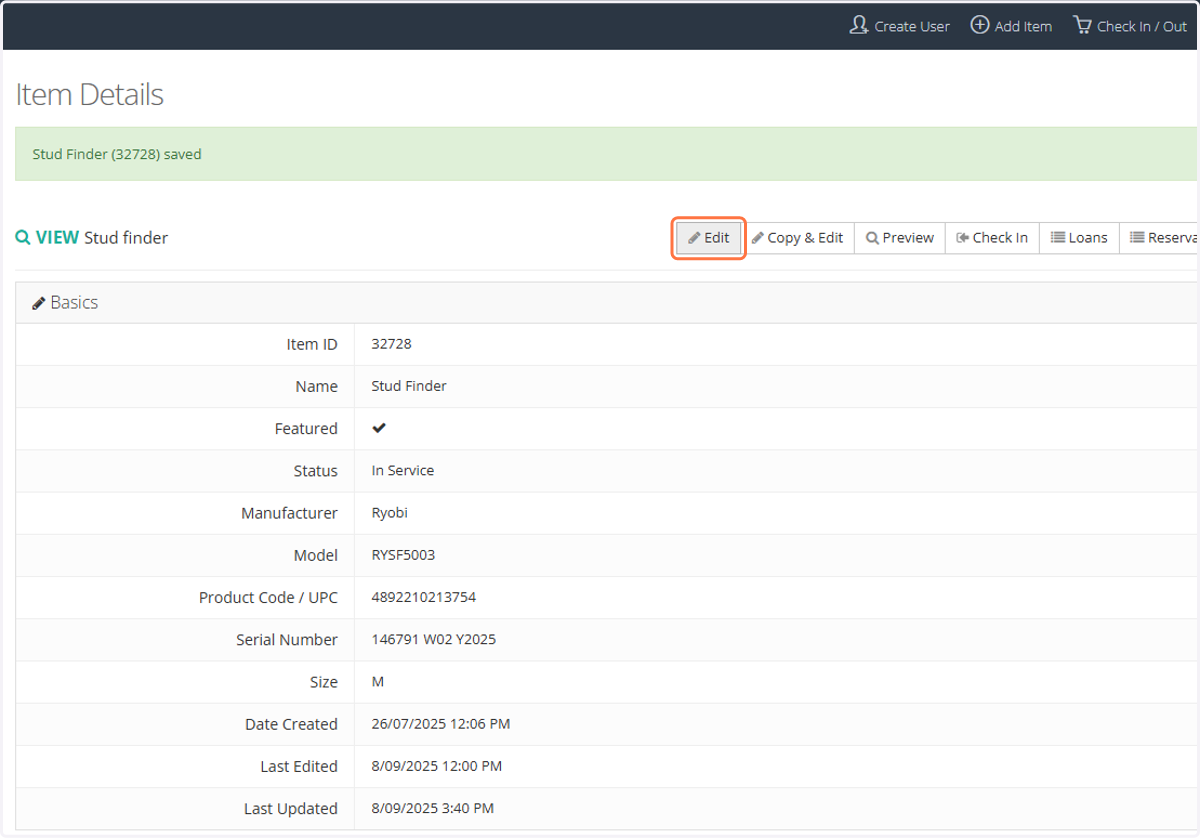This screenshot has height=838, width=1200.
Task: Click the Copy & Edit button
Action: 798,238
